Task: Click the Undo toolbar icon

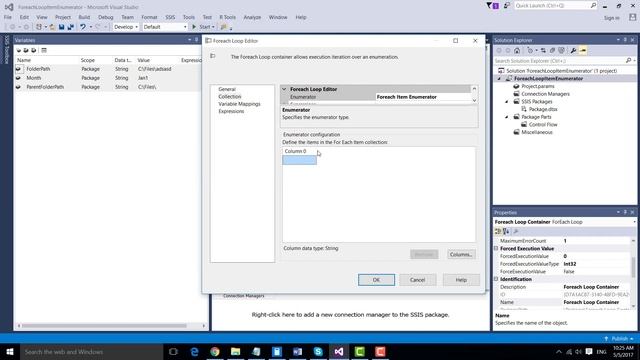Action: click(83, 27)
